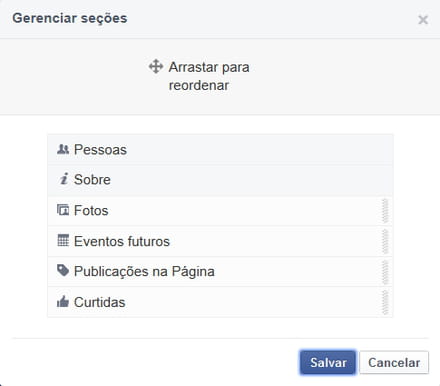The image size is (440, 386).
Task: Click the tag icon beside Publicações na Página
Action: [63, 271]
